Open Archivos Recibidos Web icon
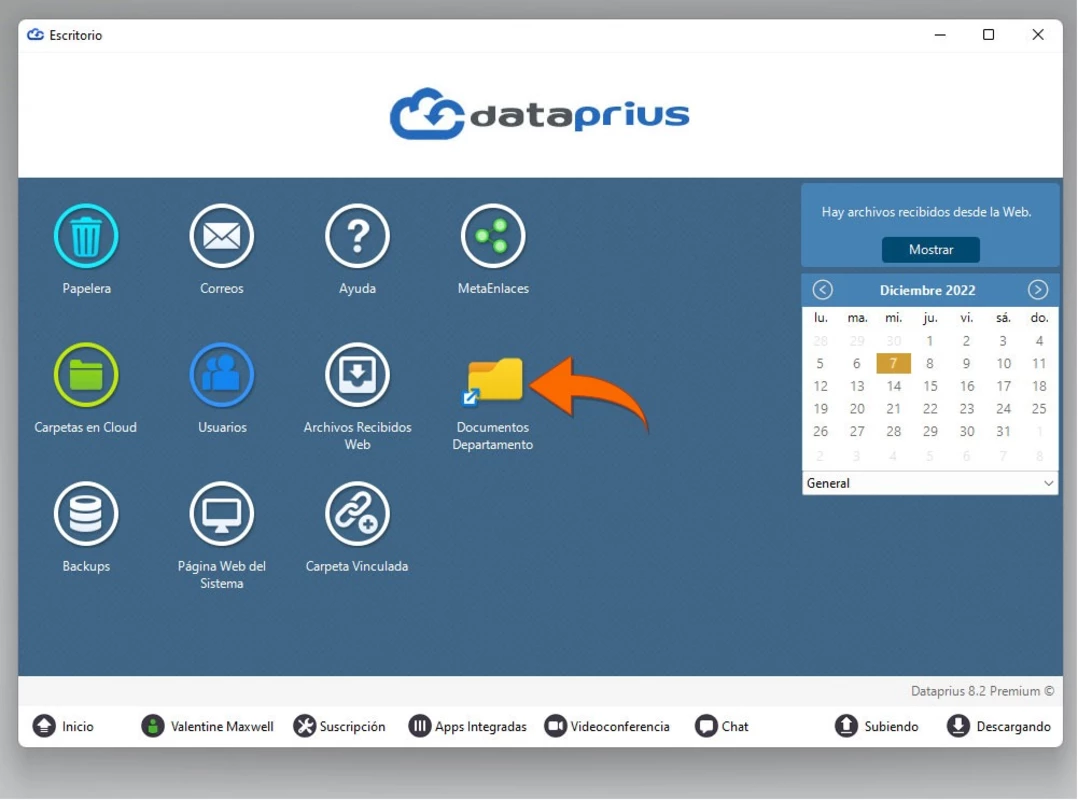The width and height of the screenshot is (1078, 800). click(358, 375)
